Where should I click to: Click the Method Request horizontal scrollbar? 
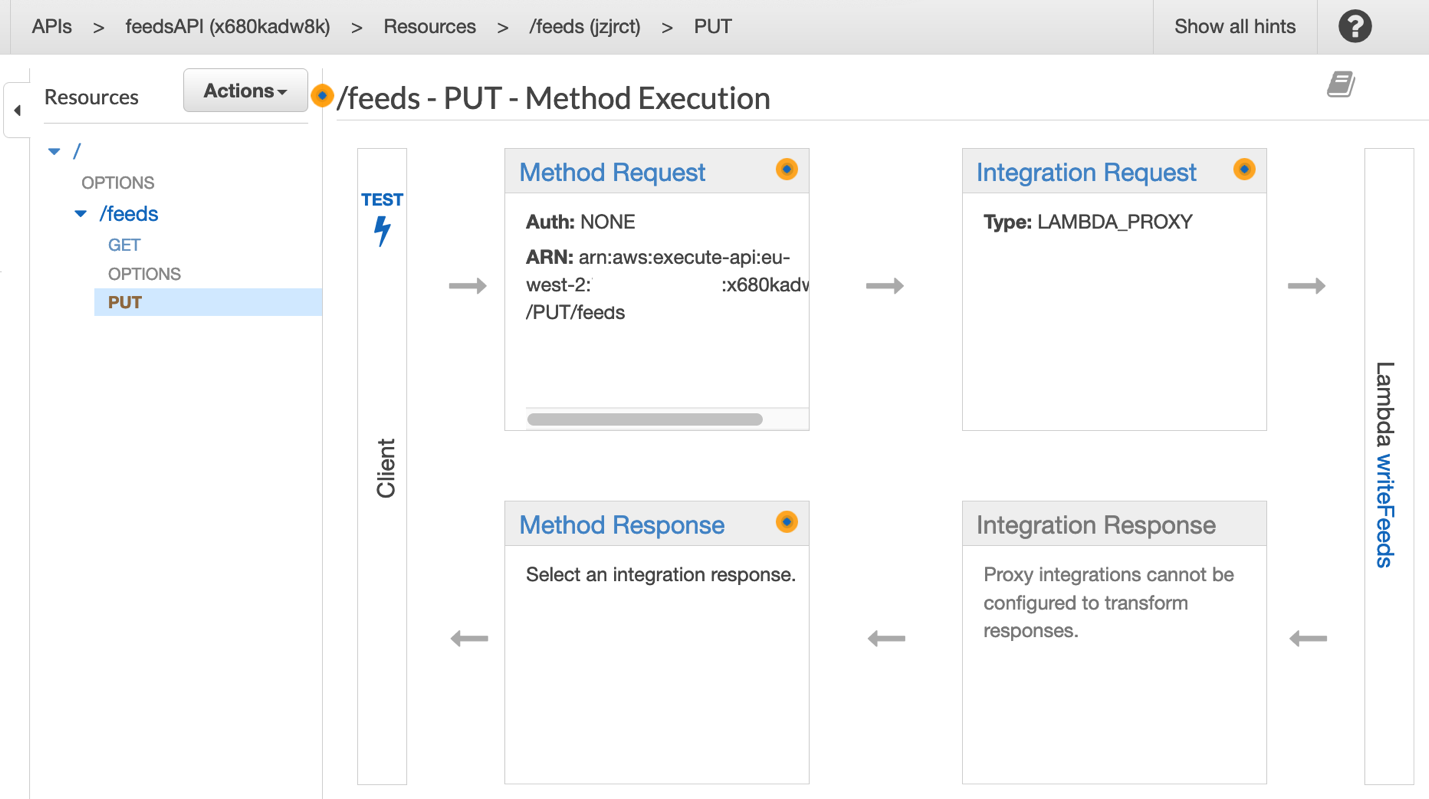(x=645, y=419)
